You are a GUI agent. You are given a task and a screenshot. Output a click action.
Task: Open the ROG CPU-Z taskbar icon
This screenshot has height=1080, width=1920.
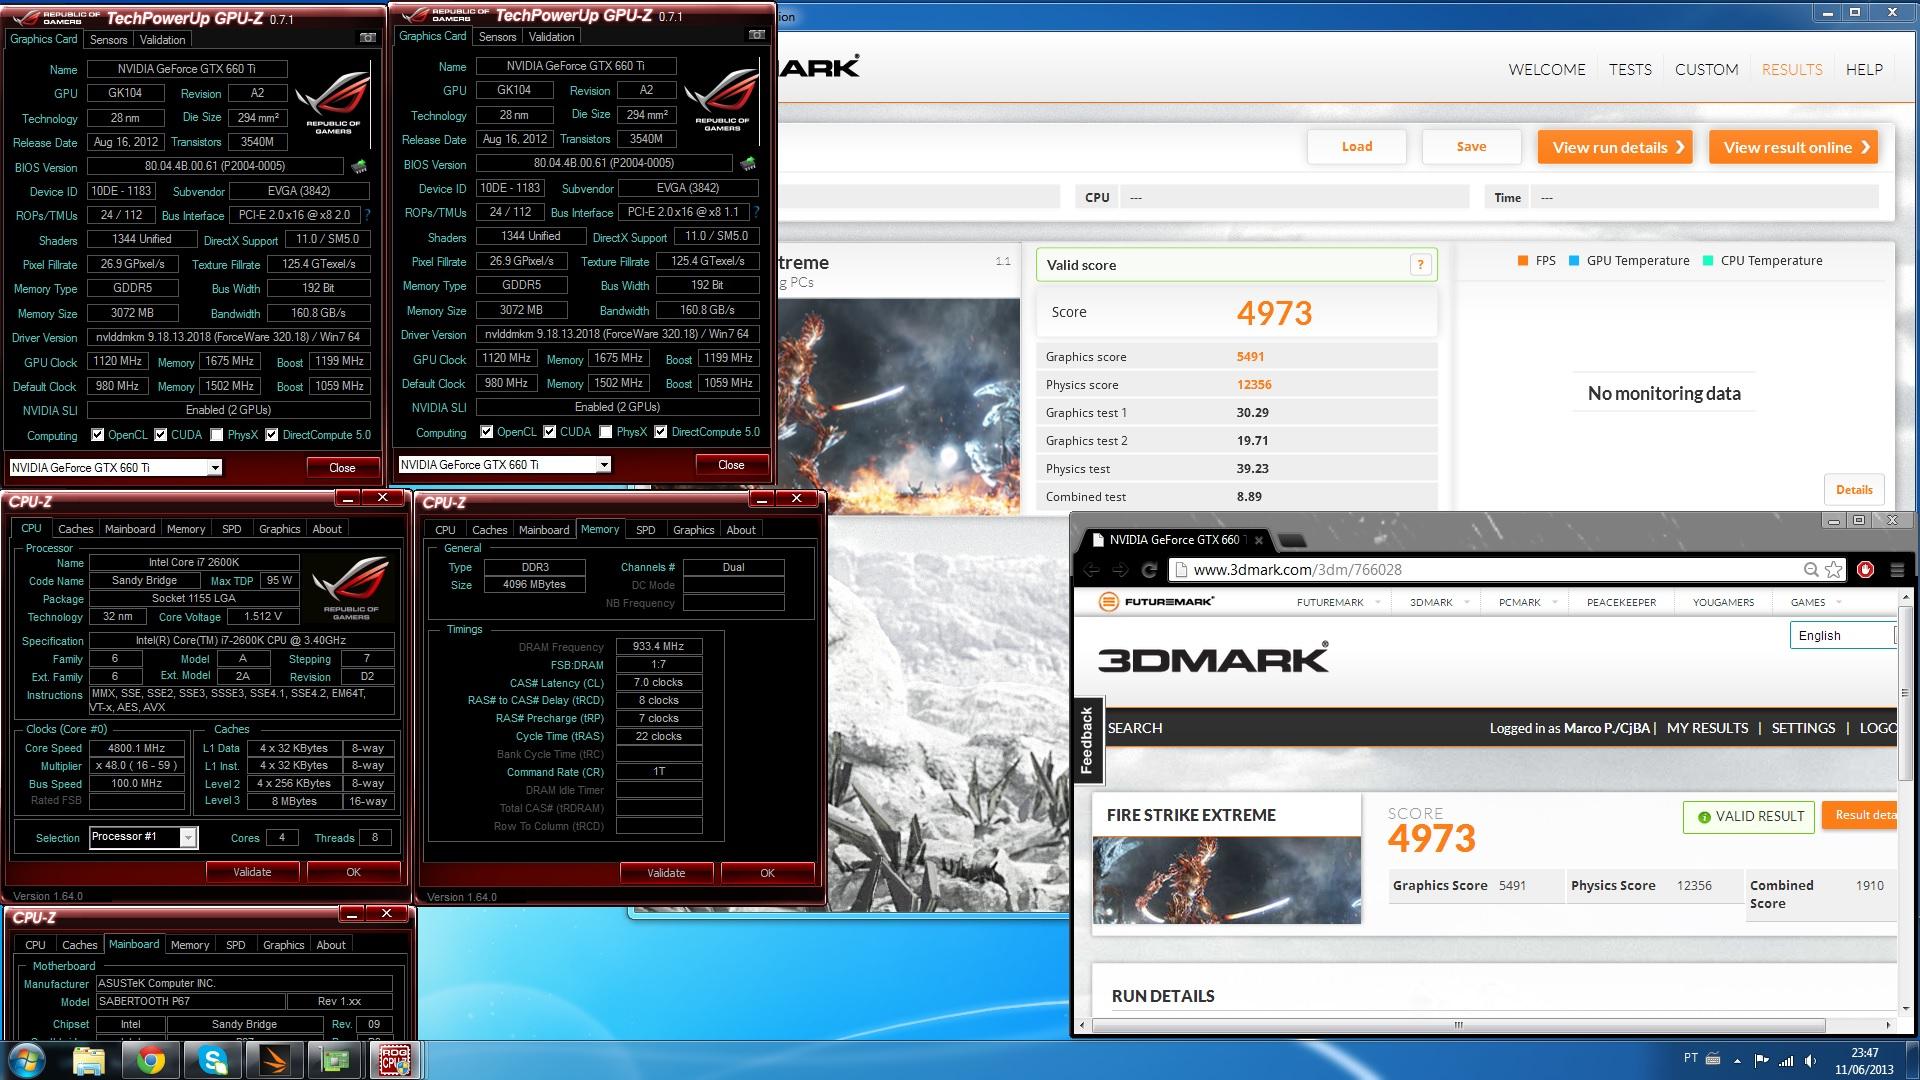pyautogui.click(x=395, y=1059)
